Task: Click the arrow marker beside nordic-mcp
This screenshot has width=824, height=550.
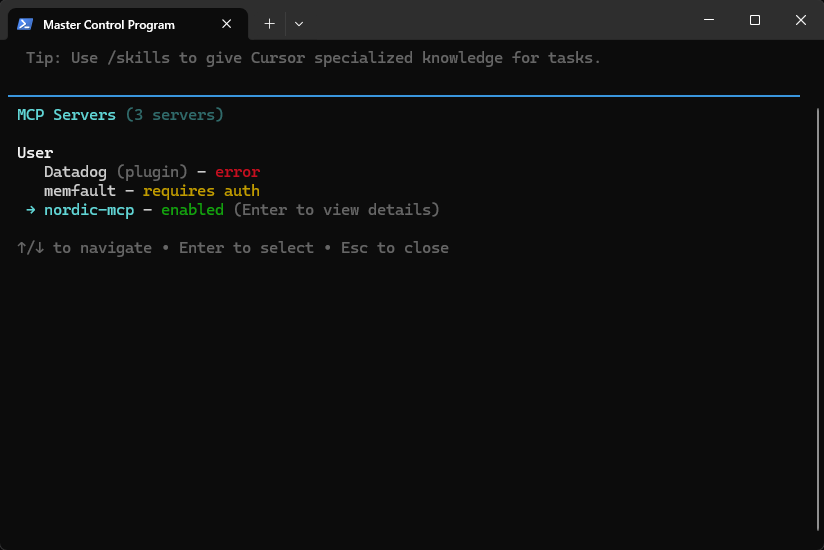Action: pos(30,210)
